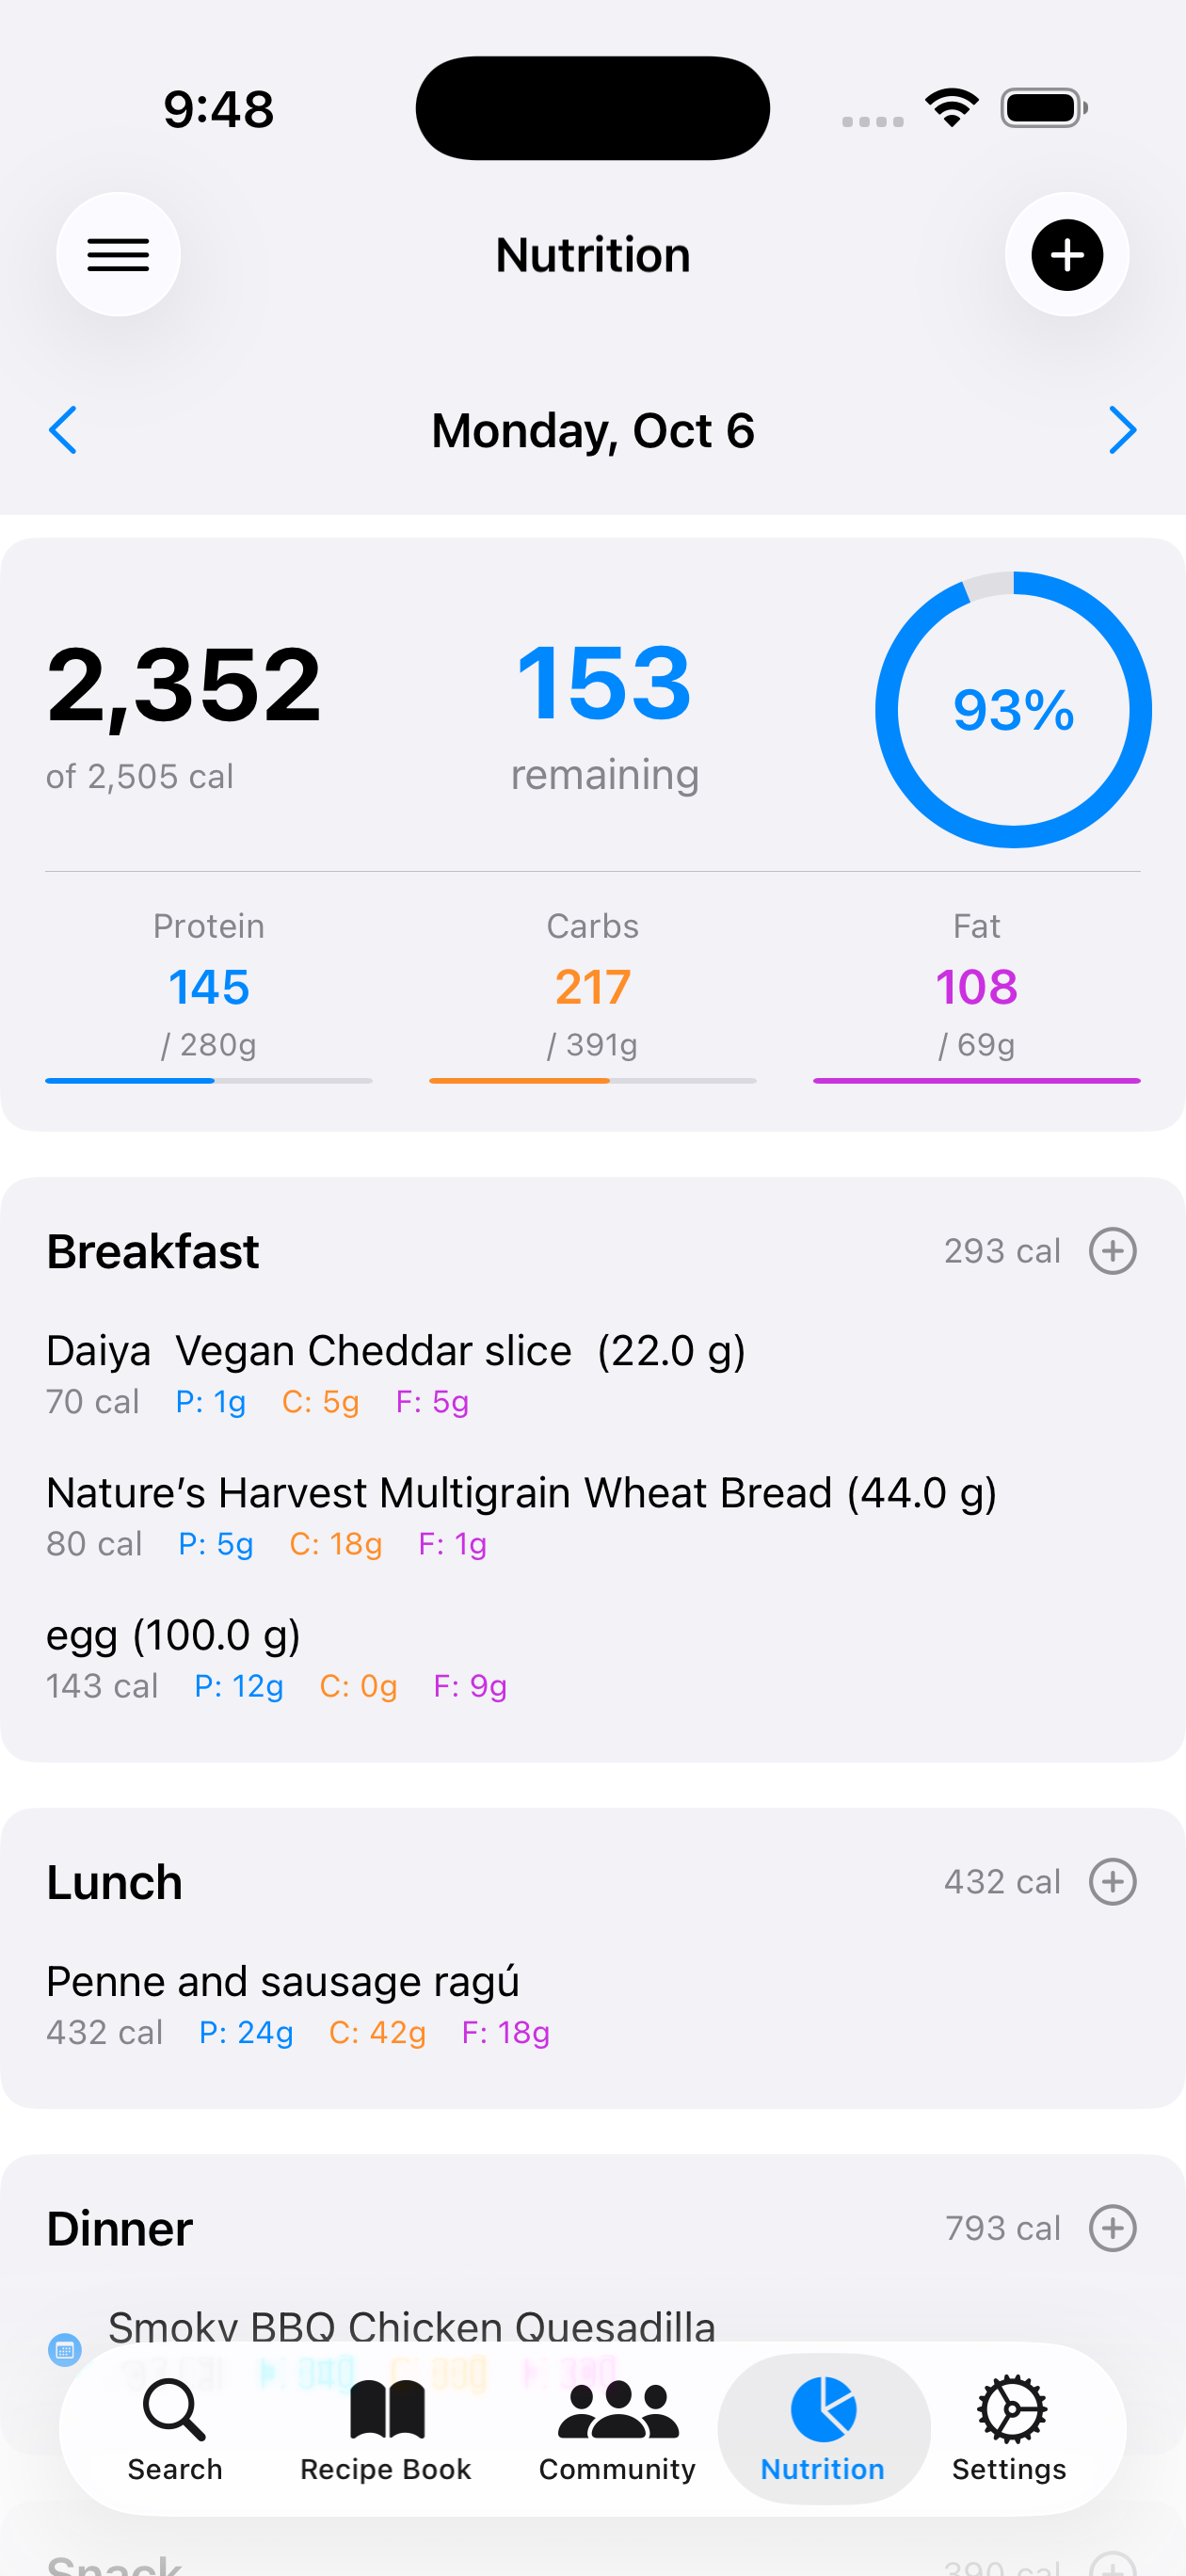Go to the previous day
Screen dimensions: 1186x2576
point(63,431)
